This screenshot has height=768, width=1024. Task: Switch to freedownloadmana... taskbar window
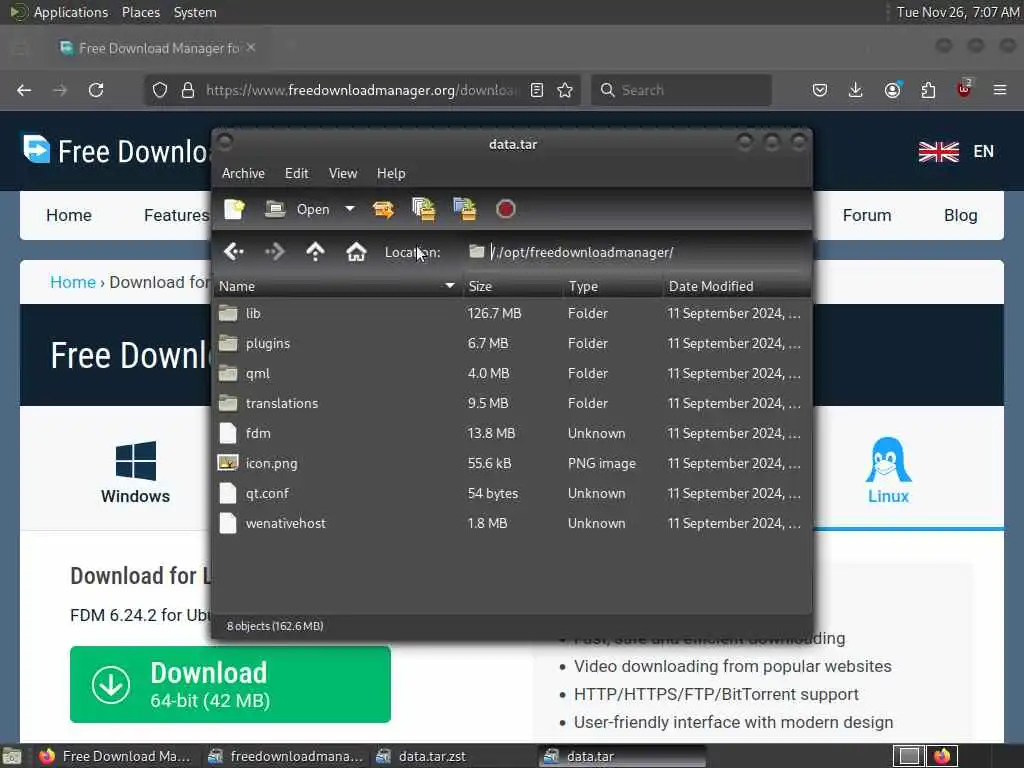coord(285,756)
